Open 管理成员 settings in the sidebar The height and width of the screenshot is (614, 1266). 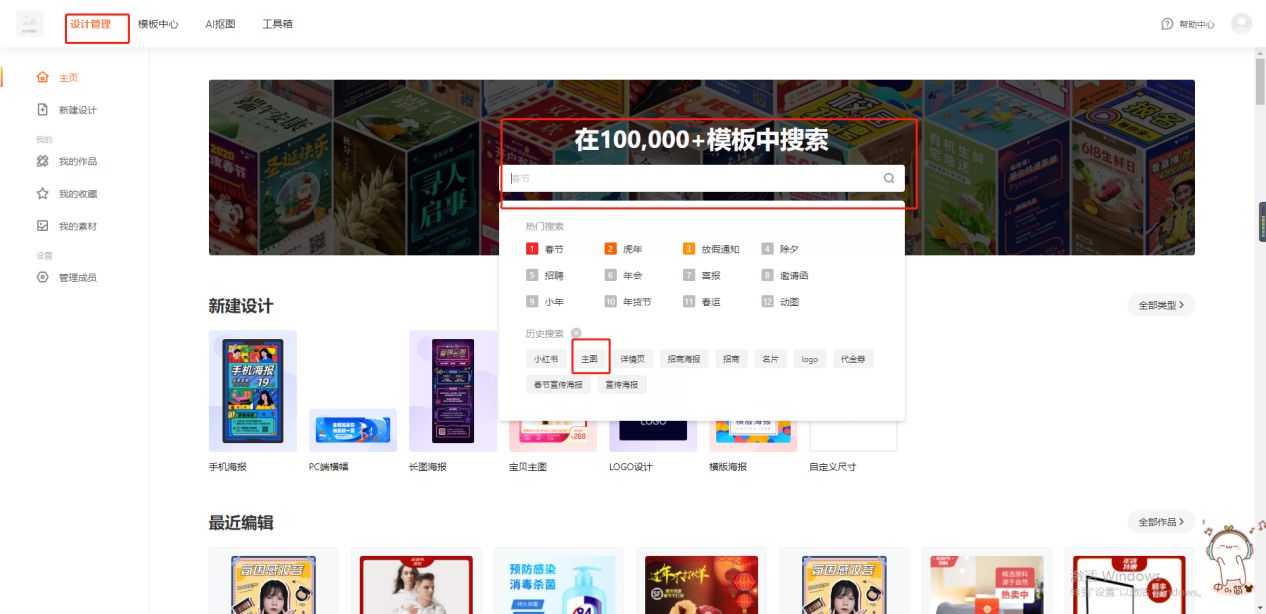pos(43,278)
